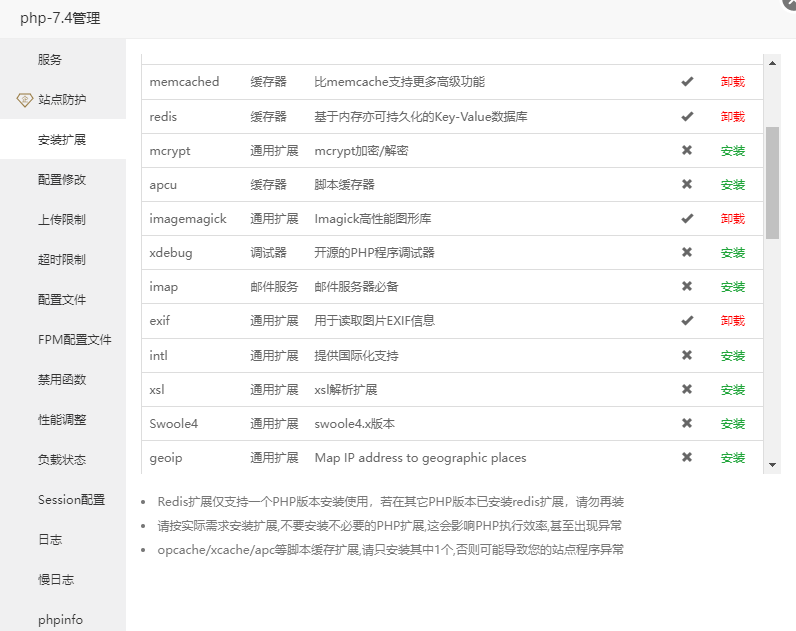Click the X status icon for intl

(687, 355)
